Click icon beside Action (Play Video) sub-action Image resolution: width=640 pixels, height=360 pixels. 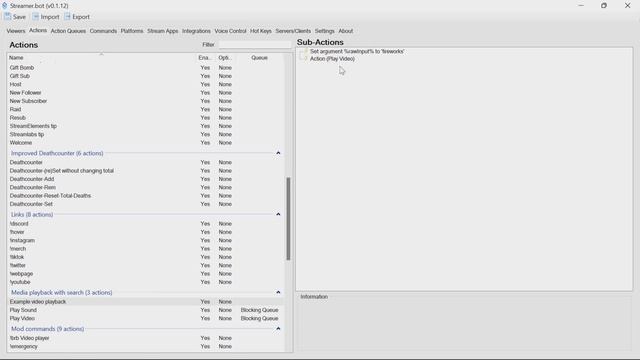(304, 58)
